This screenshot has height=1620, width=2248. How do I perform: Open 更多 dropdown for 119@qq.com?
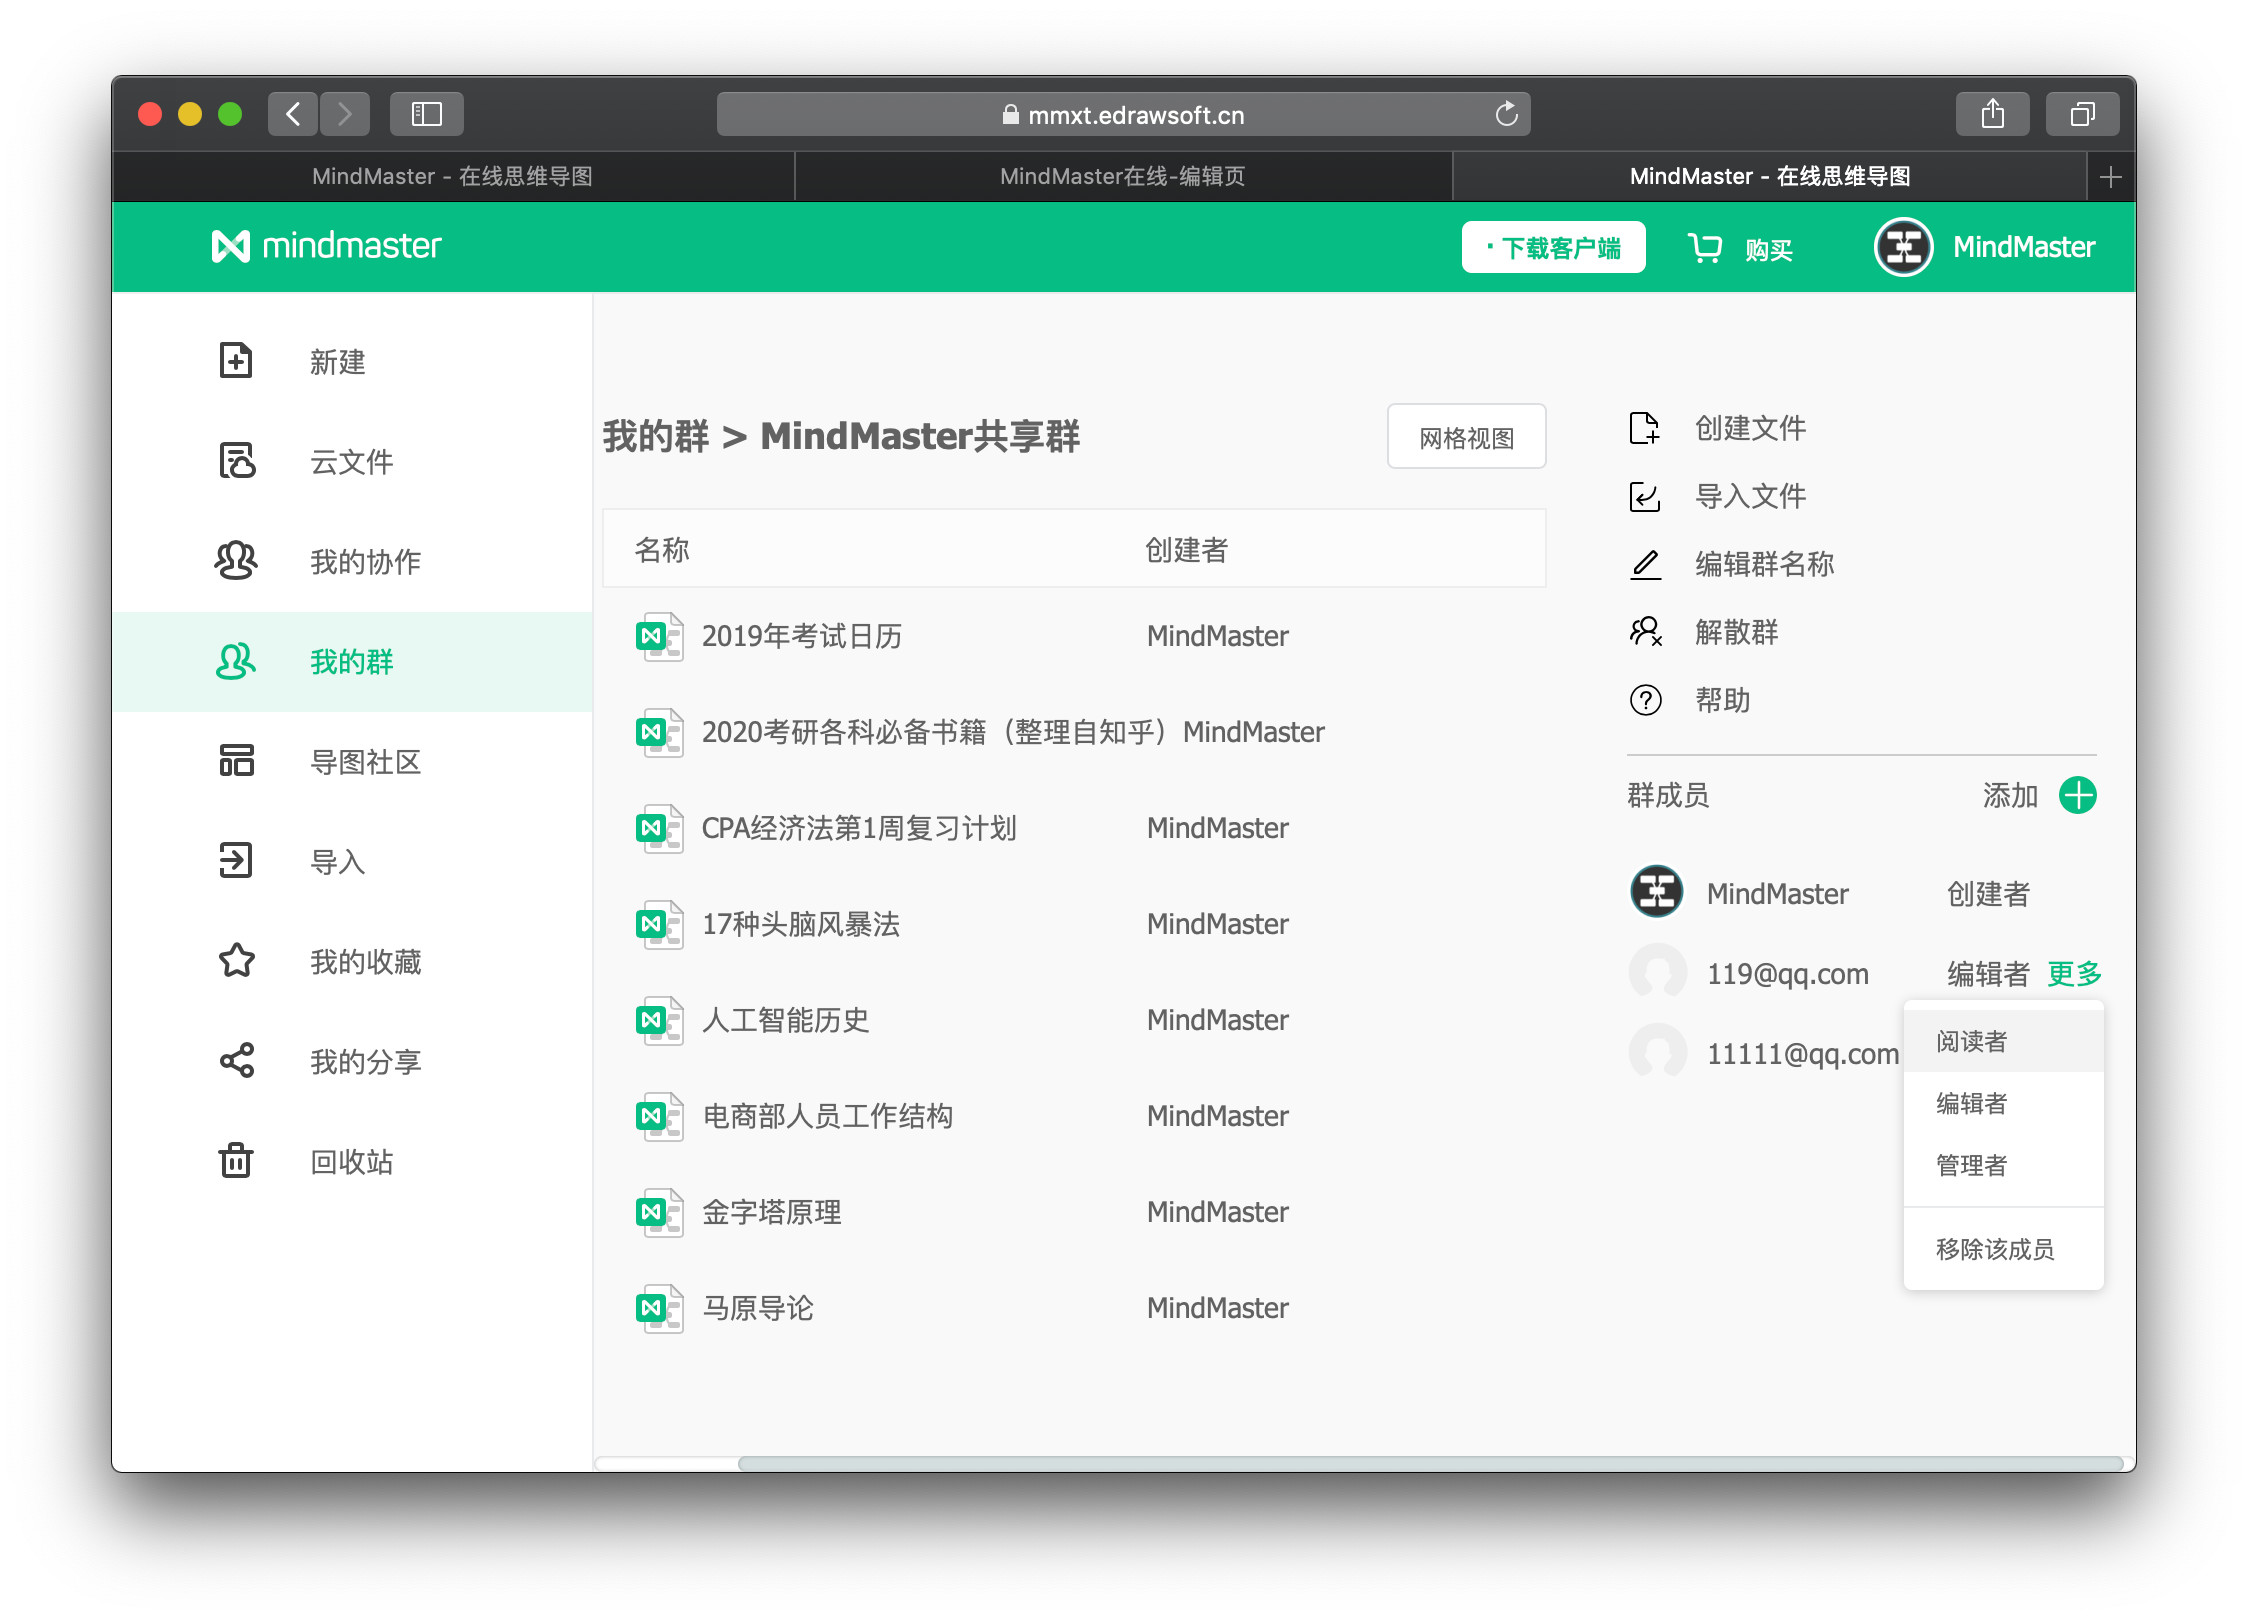(2074, 973)
